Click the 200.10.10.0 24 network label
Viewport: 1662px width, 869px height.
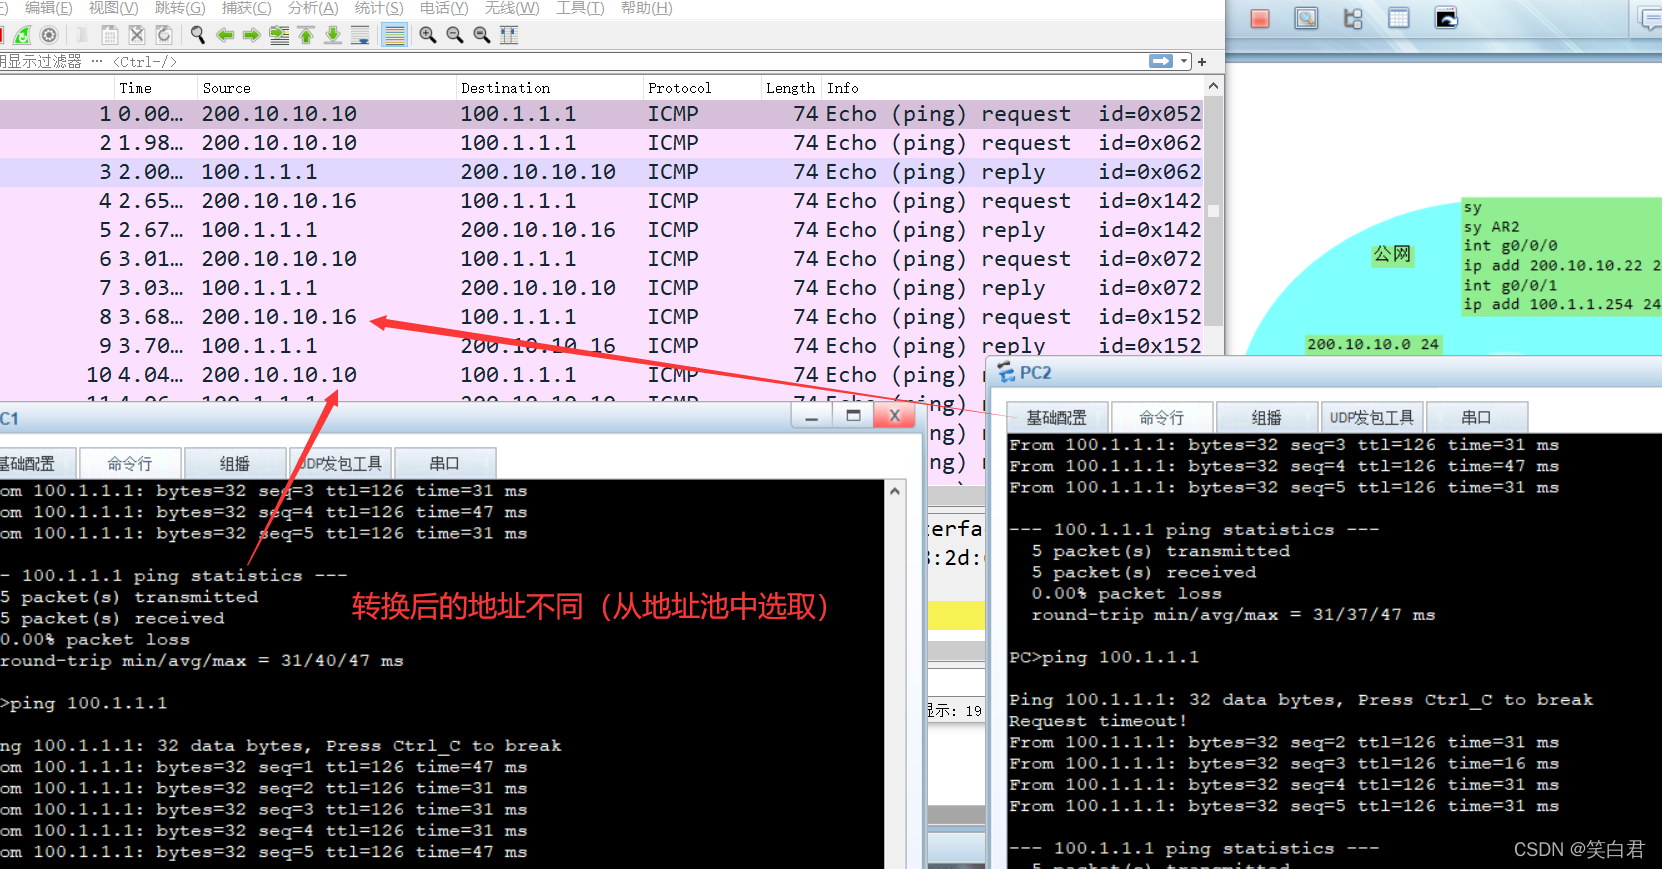click(x=1373, y=344)
